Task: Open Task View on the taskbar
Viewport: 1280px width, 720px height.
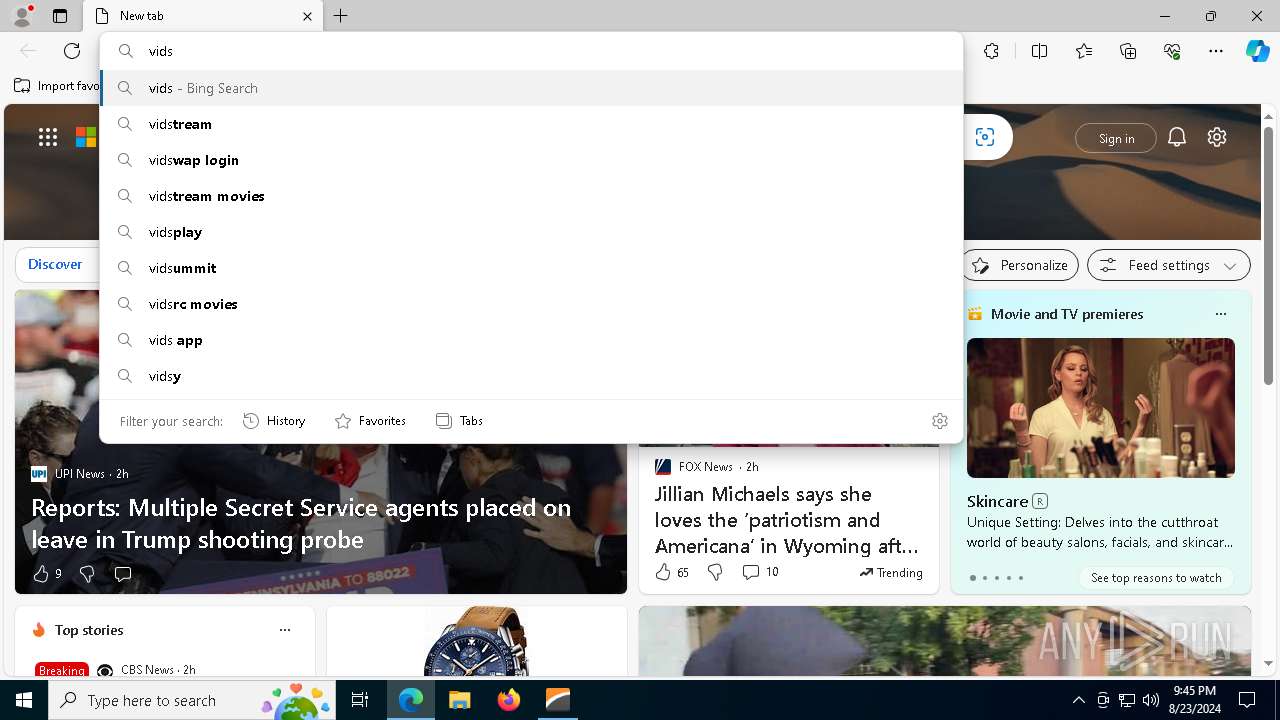Action: point(360,700)
